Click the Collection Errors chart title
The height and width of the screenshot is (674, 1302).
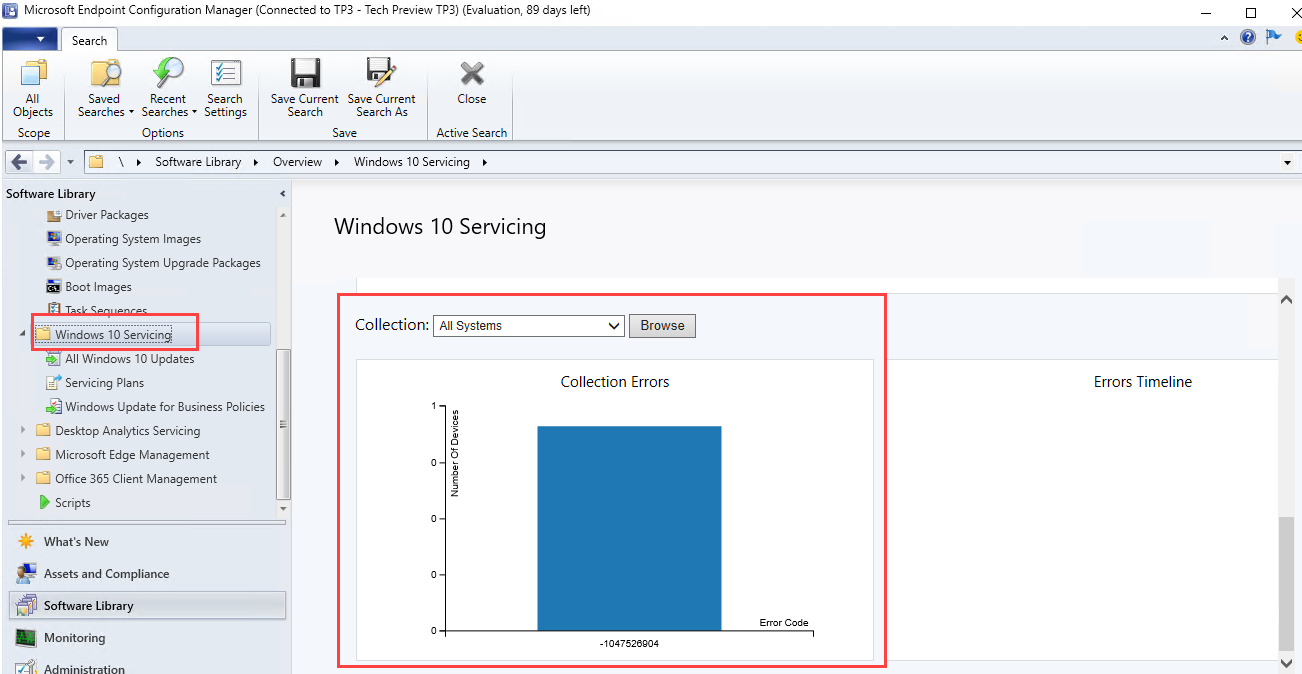615,382
